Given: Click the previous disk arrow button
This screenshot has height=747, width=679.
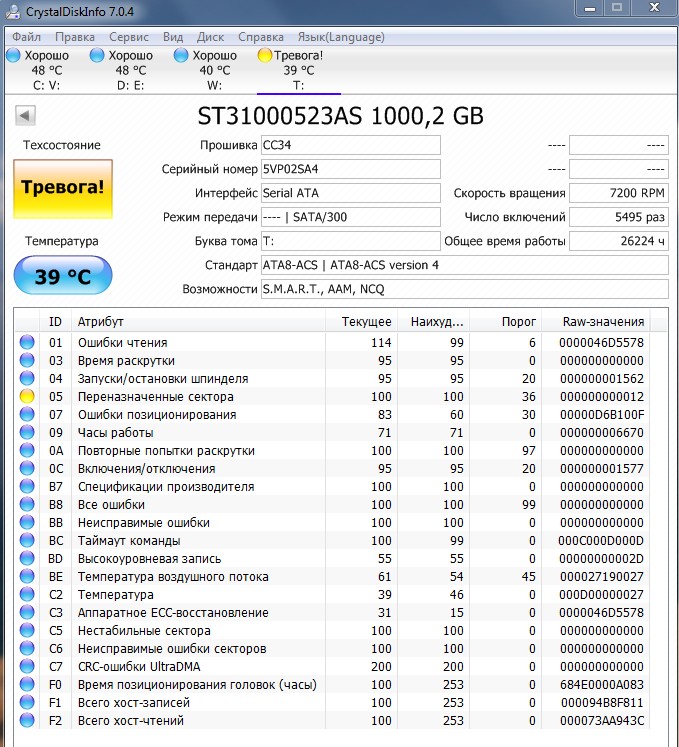Looking at the screenshot, I should pyautogui.click(x=25, y=115).
